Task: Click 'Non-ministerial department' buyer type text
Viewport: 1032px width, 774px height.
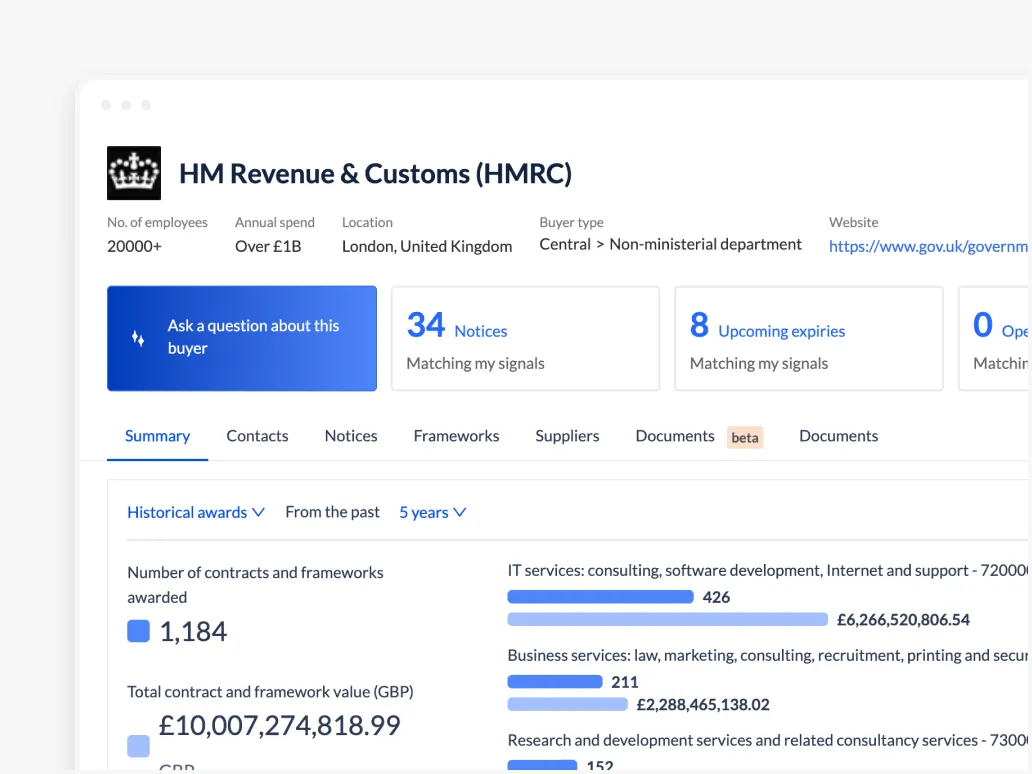Action: (x=706, y=244)
